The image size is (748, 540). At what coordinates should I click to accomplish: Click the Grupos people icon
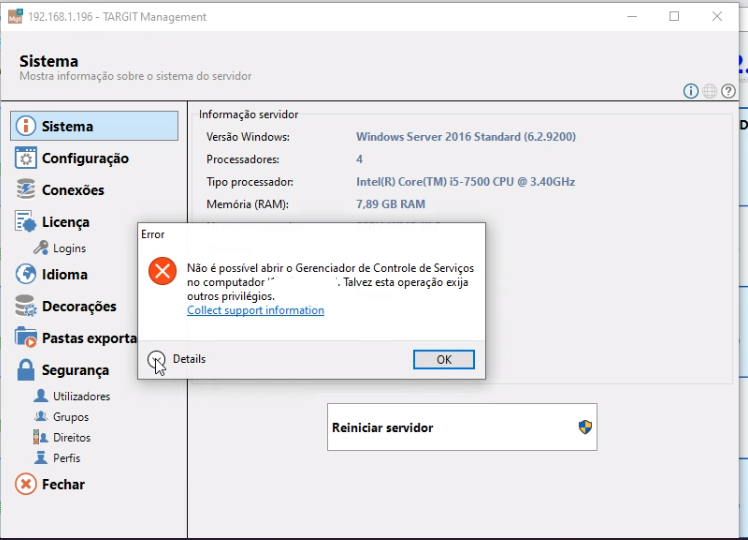(41, 416)
